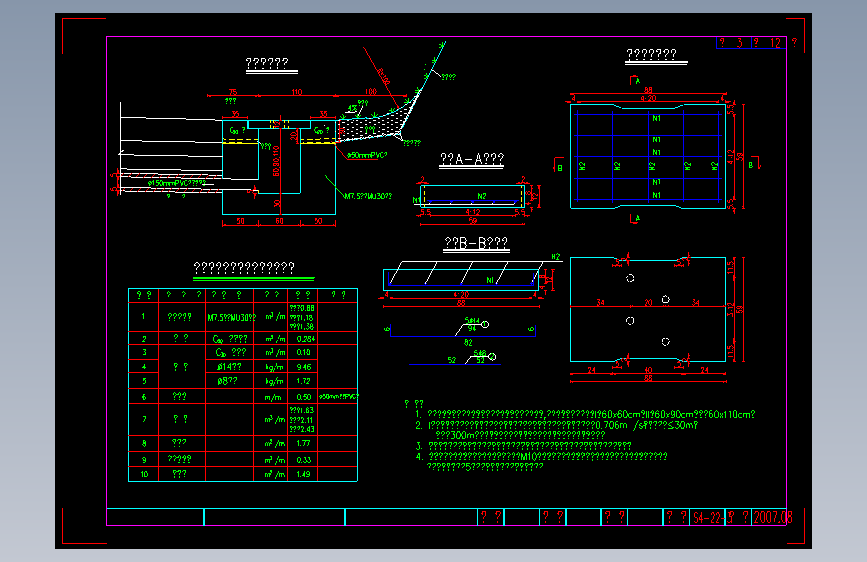
Task: Click the "59" dimension under A-A section
Action: pos(473,221)
